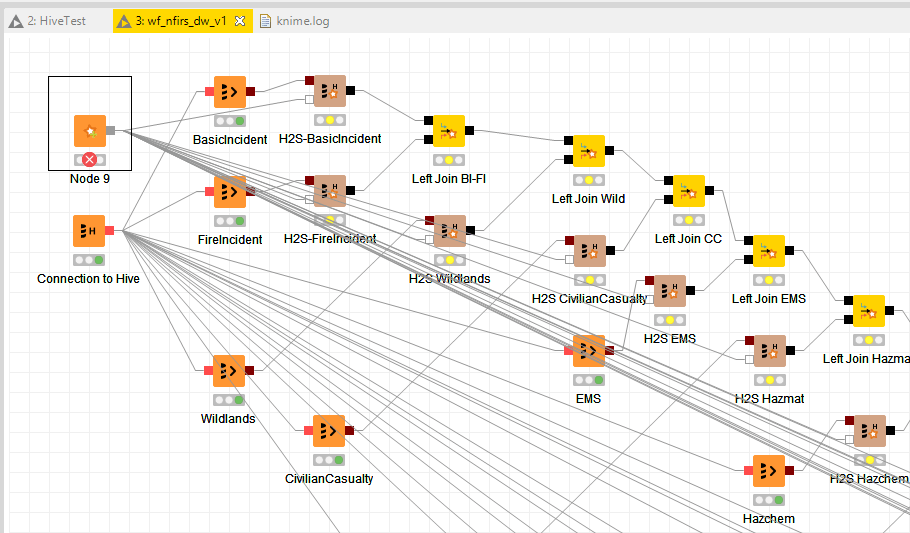Click the Connection to Hive label
This screenshot has width=910, height=533.
(x=88, y=279)
